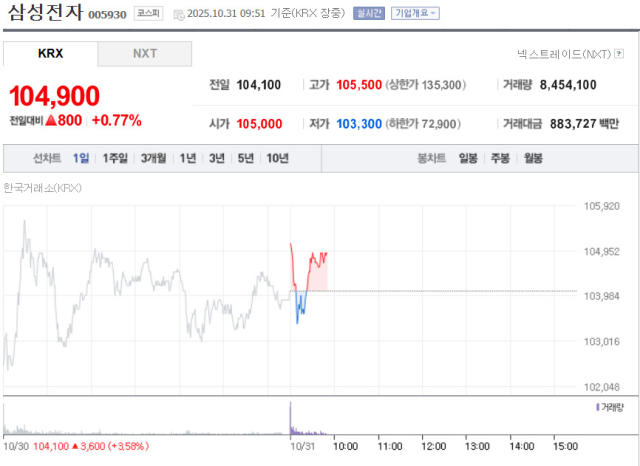Click the help icon next to 넥스트레이드(NXT)
Viewport: 640px width, 466px height.
pyautogui.click(x=630, y=53)
